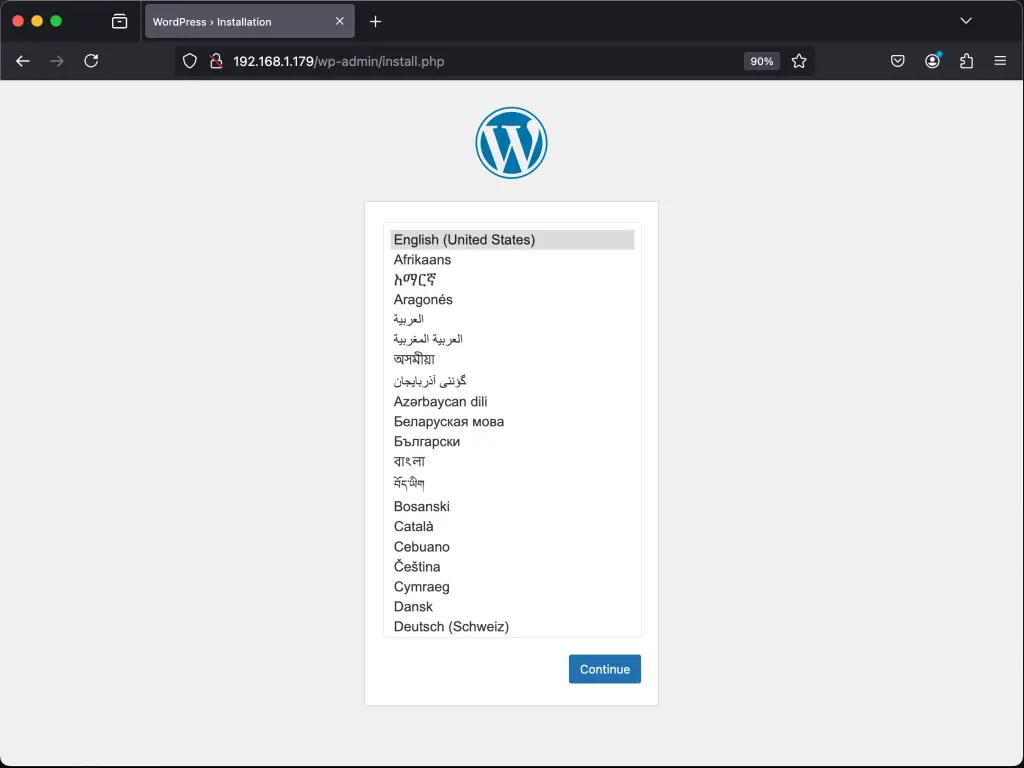Select the WordPress Installation tab

(x=240, y=20)
